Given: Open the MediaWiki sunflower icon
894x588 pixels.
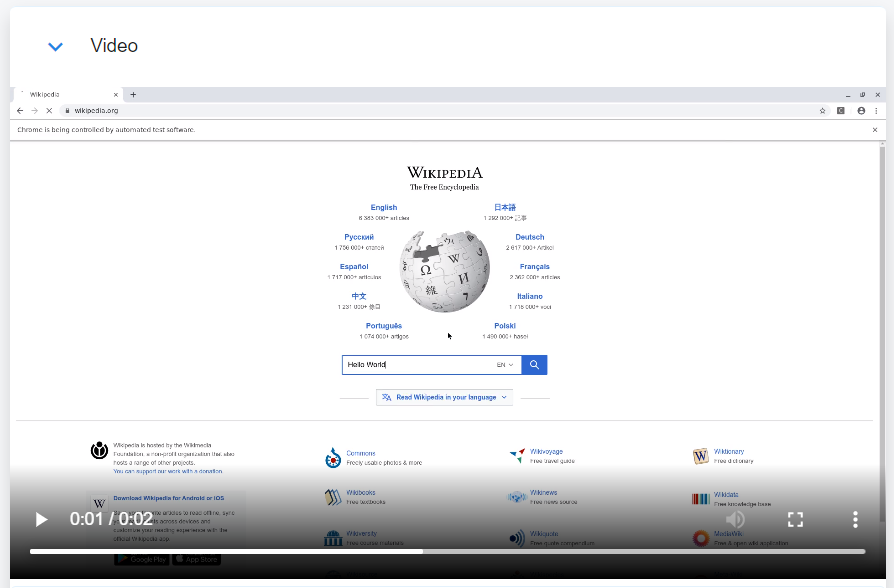Looking at the screenshot, I should (701, 538).
